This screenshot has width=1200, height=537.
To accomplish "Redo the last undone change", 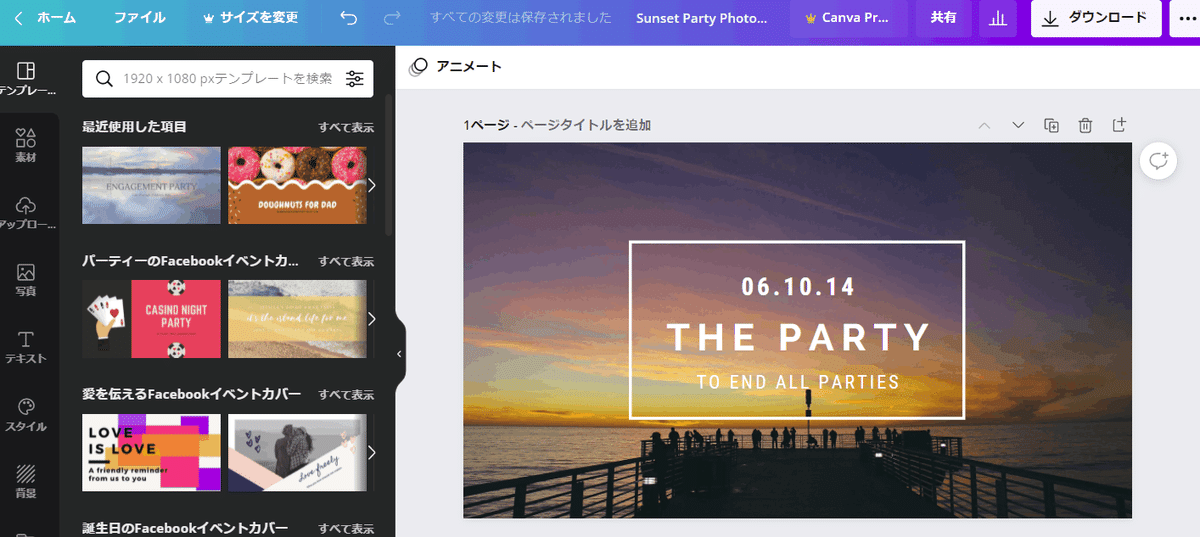I will 392,18.
